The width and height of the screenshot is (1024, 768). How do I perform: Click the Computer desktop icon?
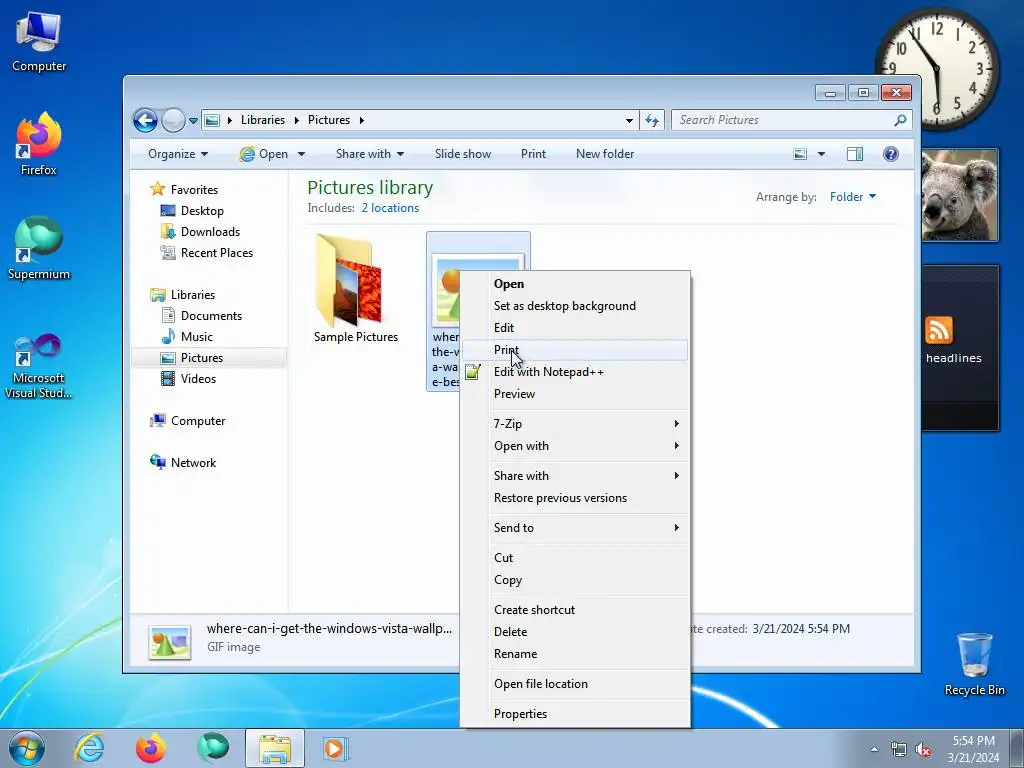click(x=39, y=42)
